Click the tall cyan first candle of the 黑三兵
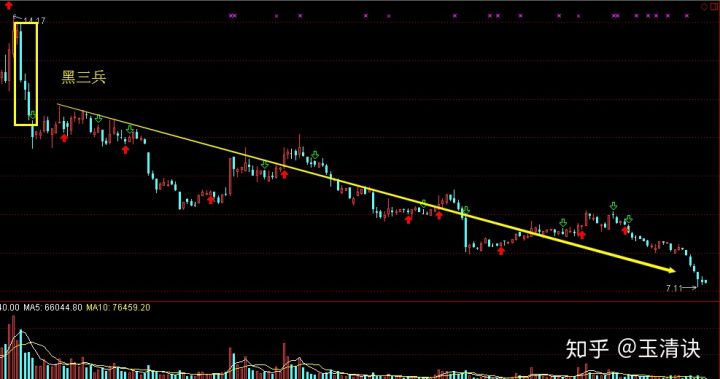 click(x=21, y=54)
